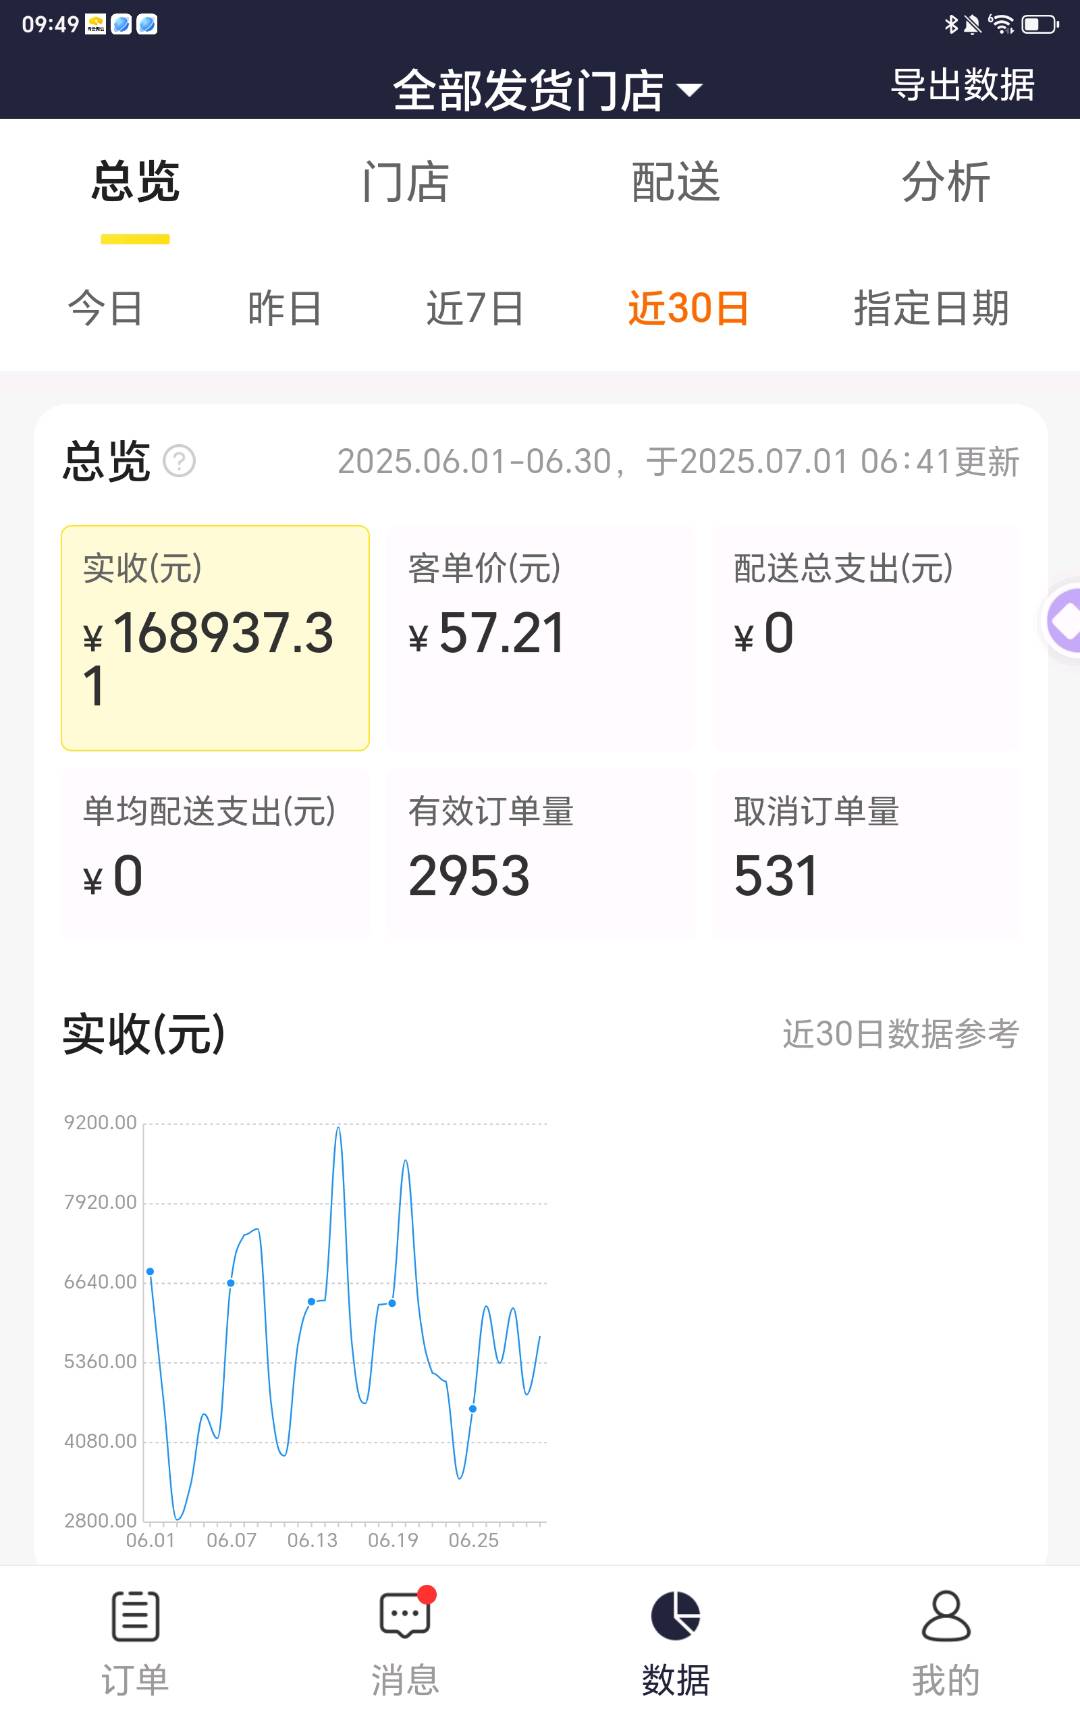Select the 单均配送支出(元) metric card
This screenshot has height=1728, width=1080.
(215, 853)
